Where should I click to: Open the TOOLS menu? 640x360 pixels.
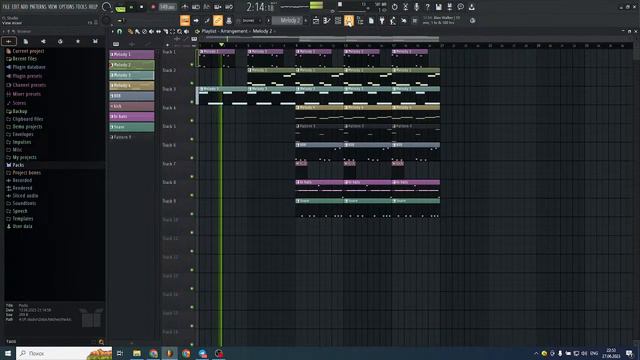point(81,7)
